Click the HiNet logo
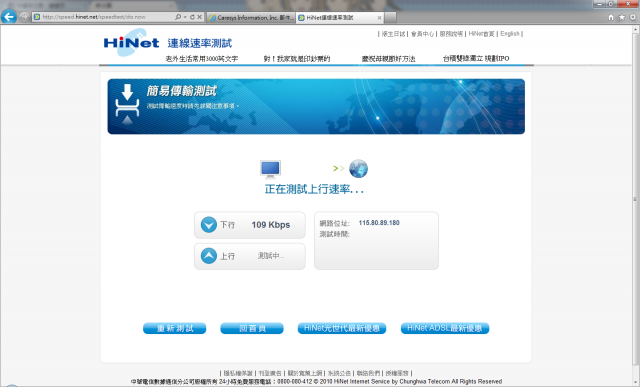 (x=131, y=42)
